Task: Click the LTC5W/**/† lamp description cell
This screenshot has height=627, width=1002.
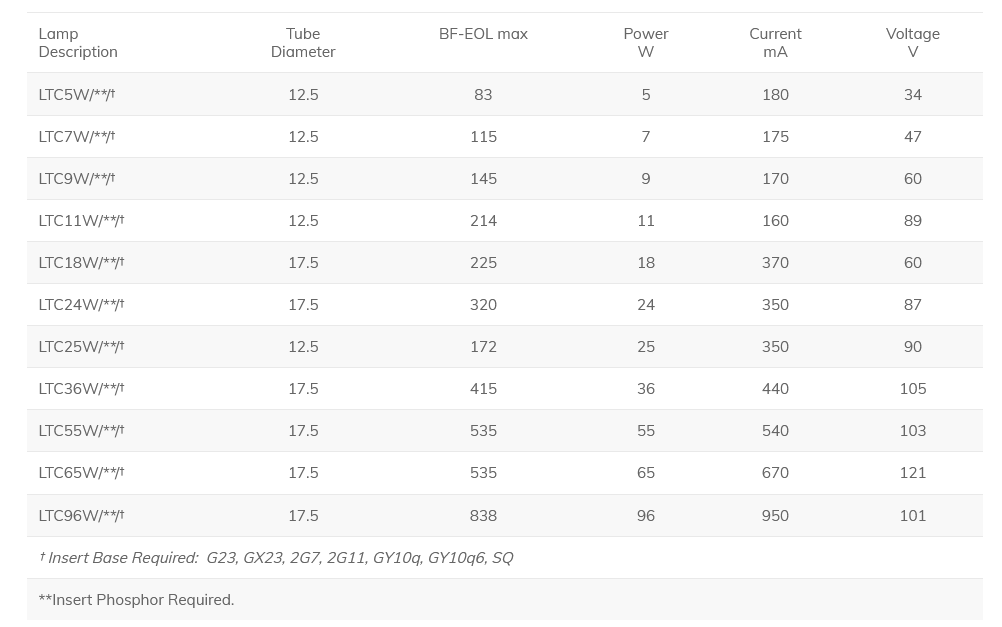Action: coord(77,94)
